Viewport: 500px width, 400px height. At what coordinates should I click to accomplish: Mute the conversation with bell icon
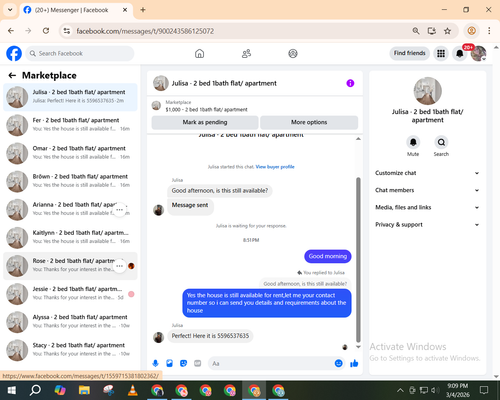(413, 142)
